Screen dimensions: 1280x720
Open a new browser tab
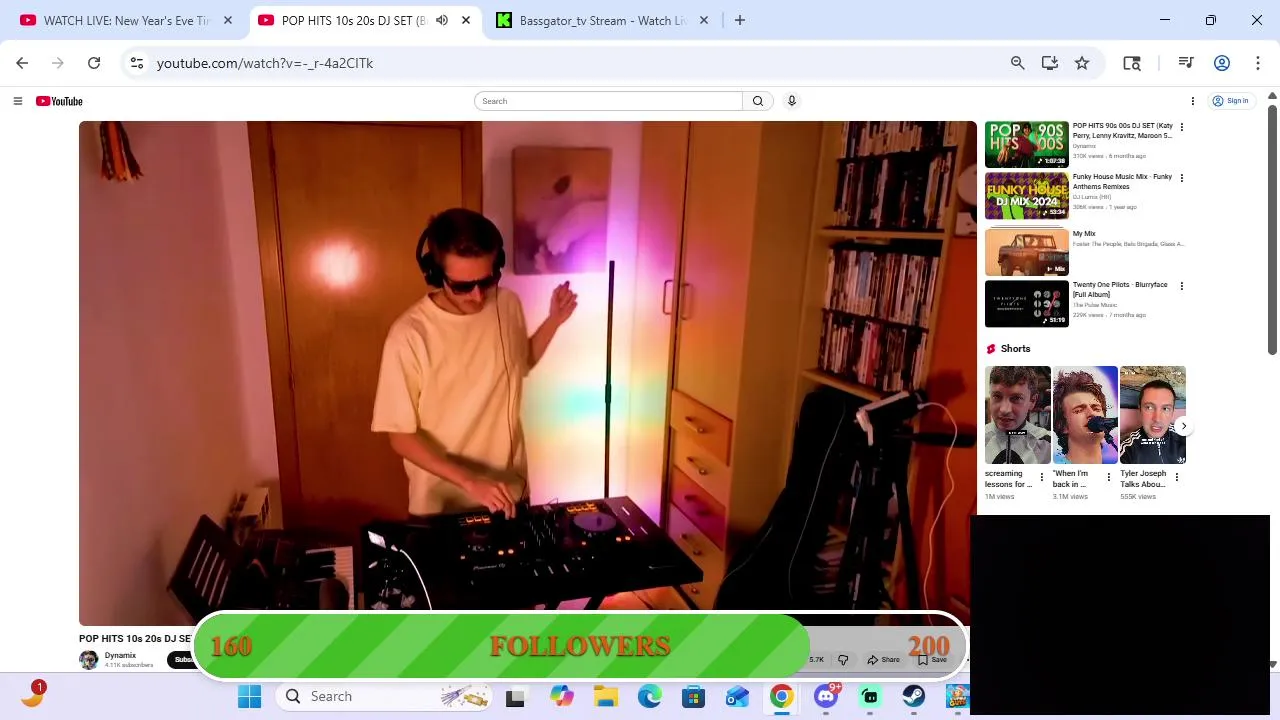click(x=739, y=20)
